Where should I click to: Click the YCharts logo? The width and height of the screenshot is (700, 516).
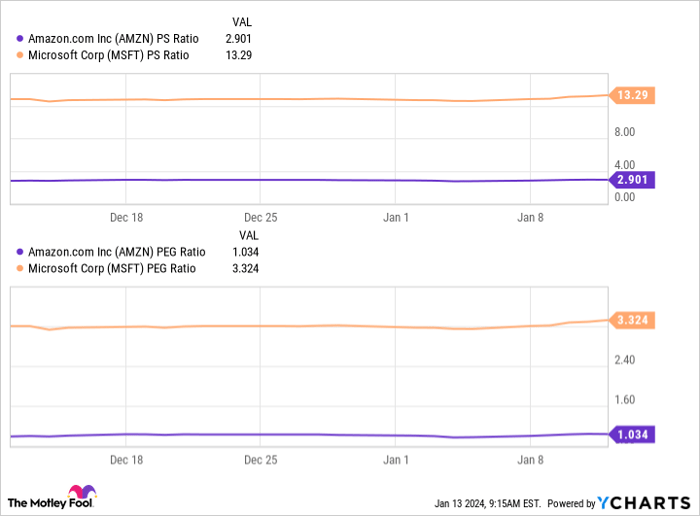(x=645, y=502)
